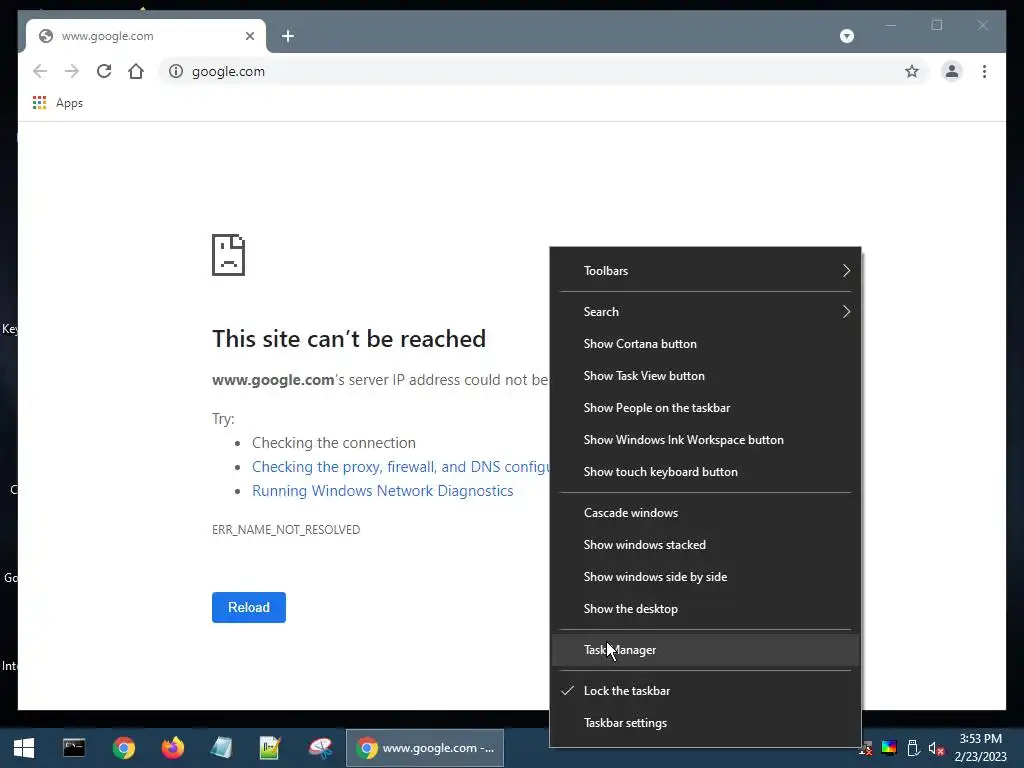Click the ERR_NAME_NOT_RESOLVED text

tap(286, 530)
